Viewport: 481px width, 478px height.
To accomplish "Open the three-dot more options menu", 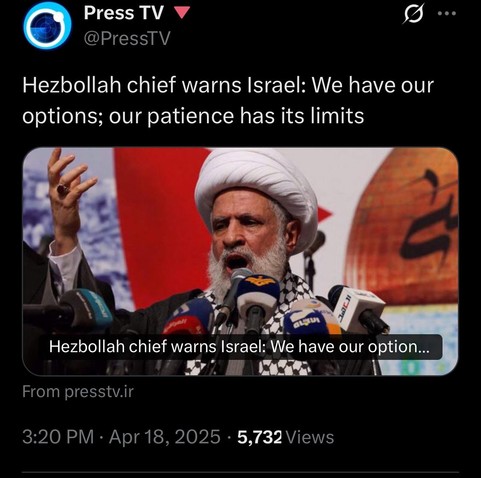I will click(447, 14).
